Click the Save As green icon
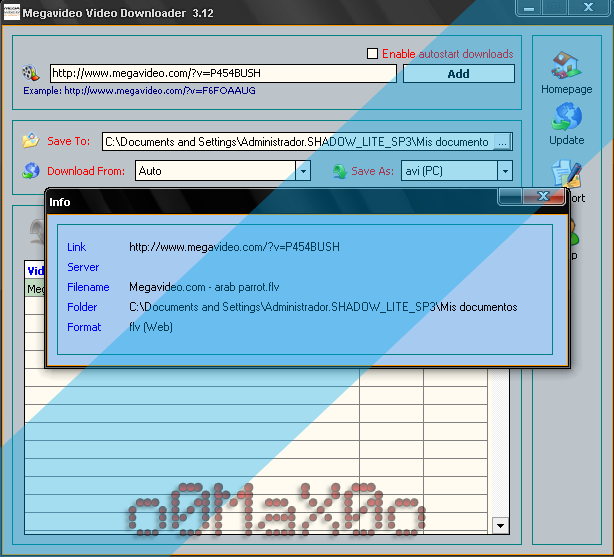This screenshot has height=557, width=614. tap(339, 171)
